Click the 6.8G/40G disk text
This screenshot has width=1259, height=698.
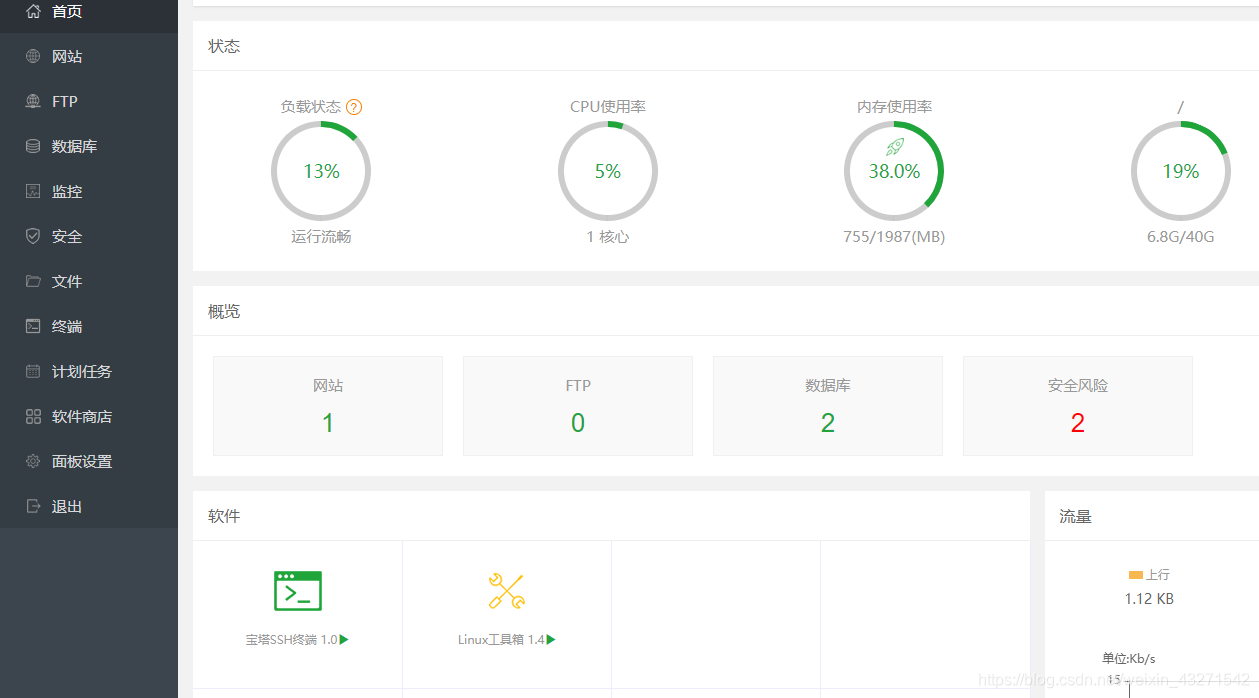click(x=1181, y=237)
